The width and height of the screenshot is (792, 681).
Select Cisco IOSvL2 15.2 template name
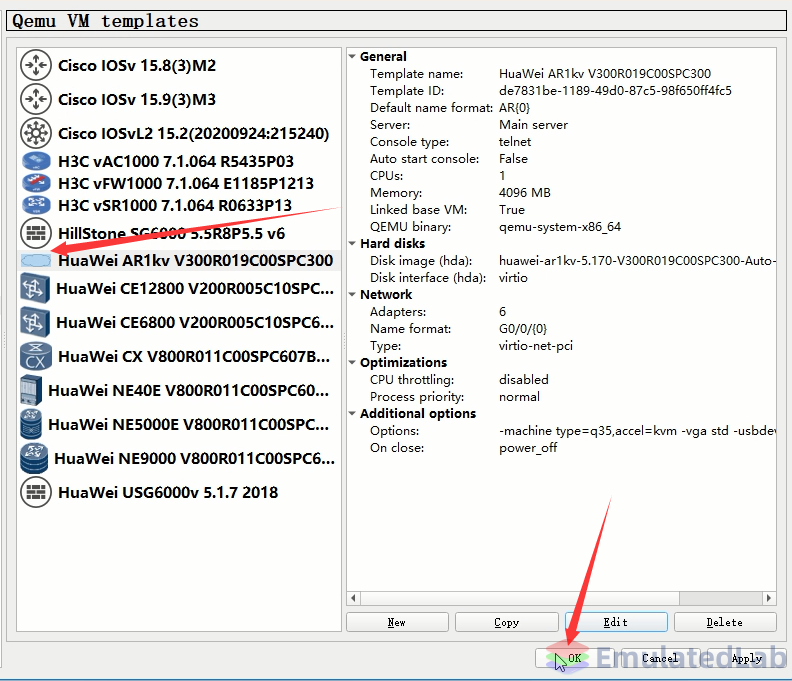point(193,133)
